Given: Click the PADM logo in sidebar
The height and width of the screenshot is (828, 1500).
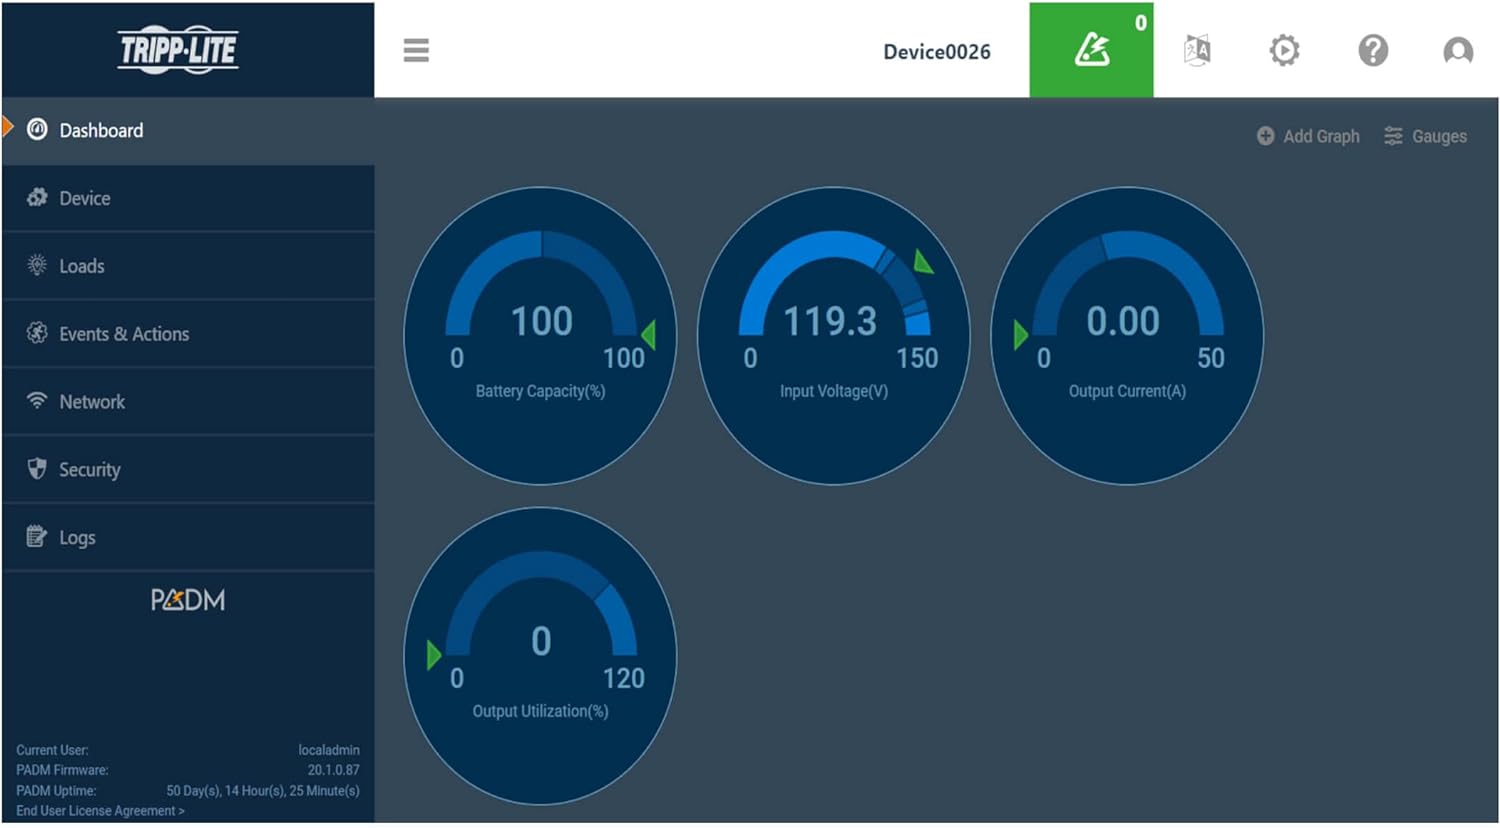Looking at the screenshot, I should tap(188, 600).
